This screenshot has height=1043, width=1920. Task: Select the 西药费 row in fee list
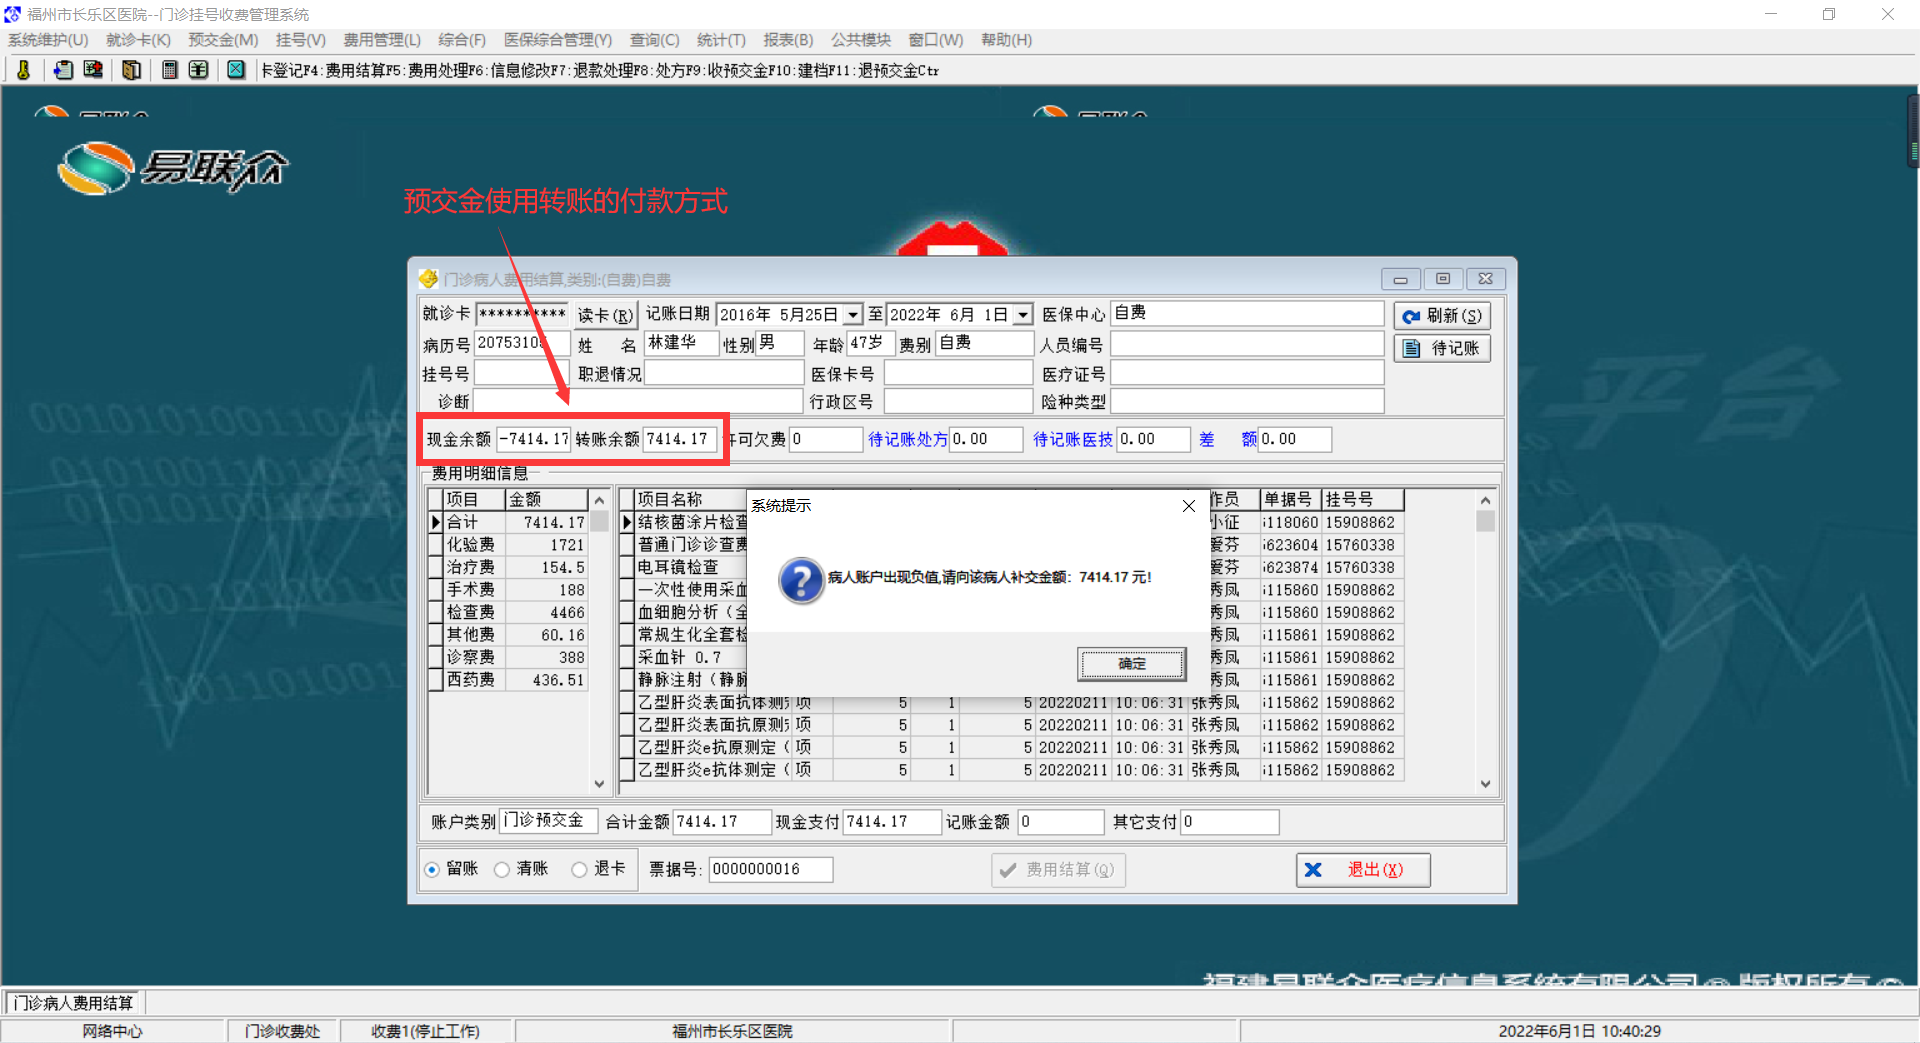[x=508, y=680]
